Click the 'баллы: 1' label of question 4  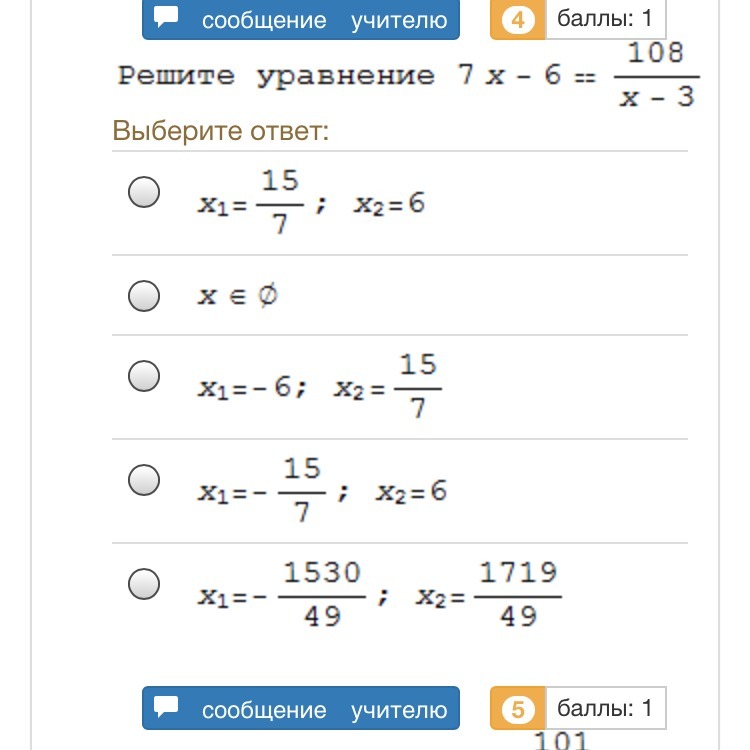click(605, 19)
